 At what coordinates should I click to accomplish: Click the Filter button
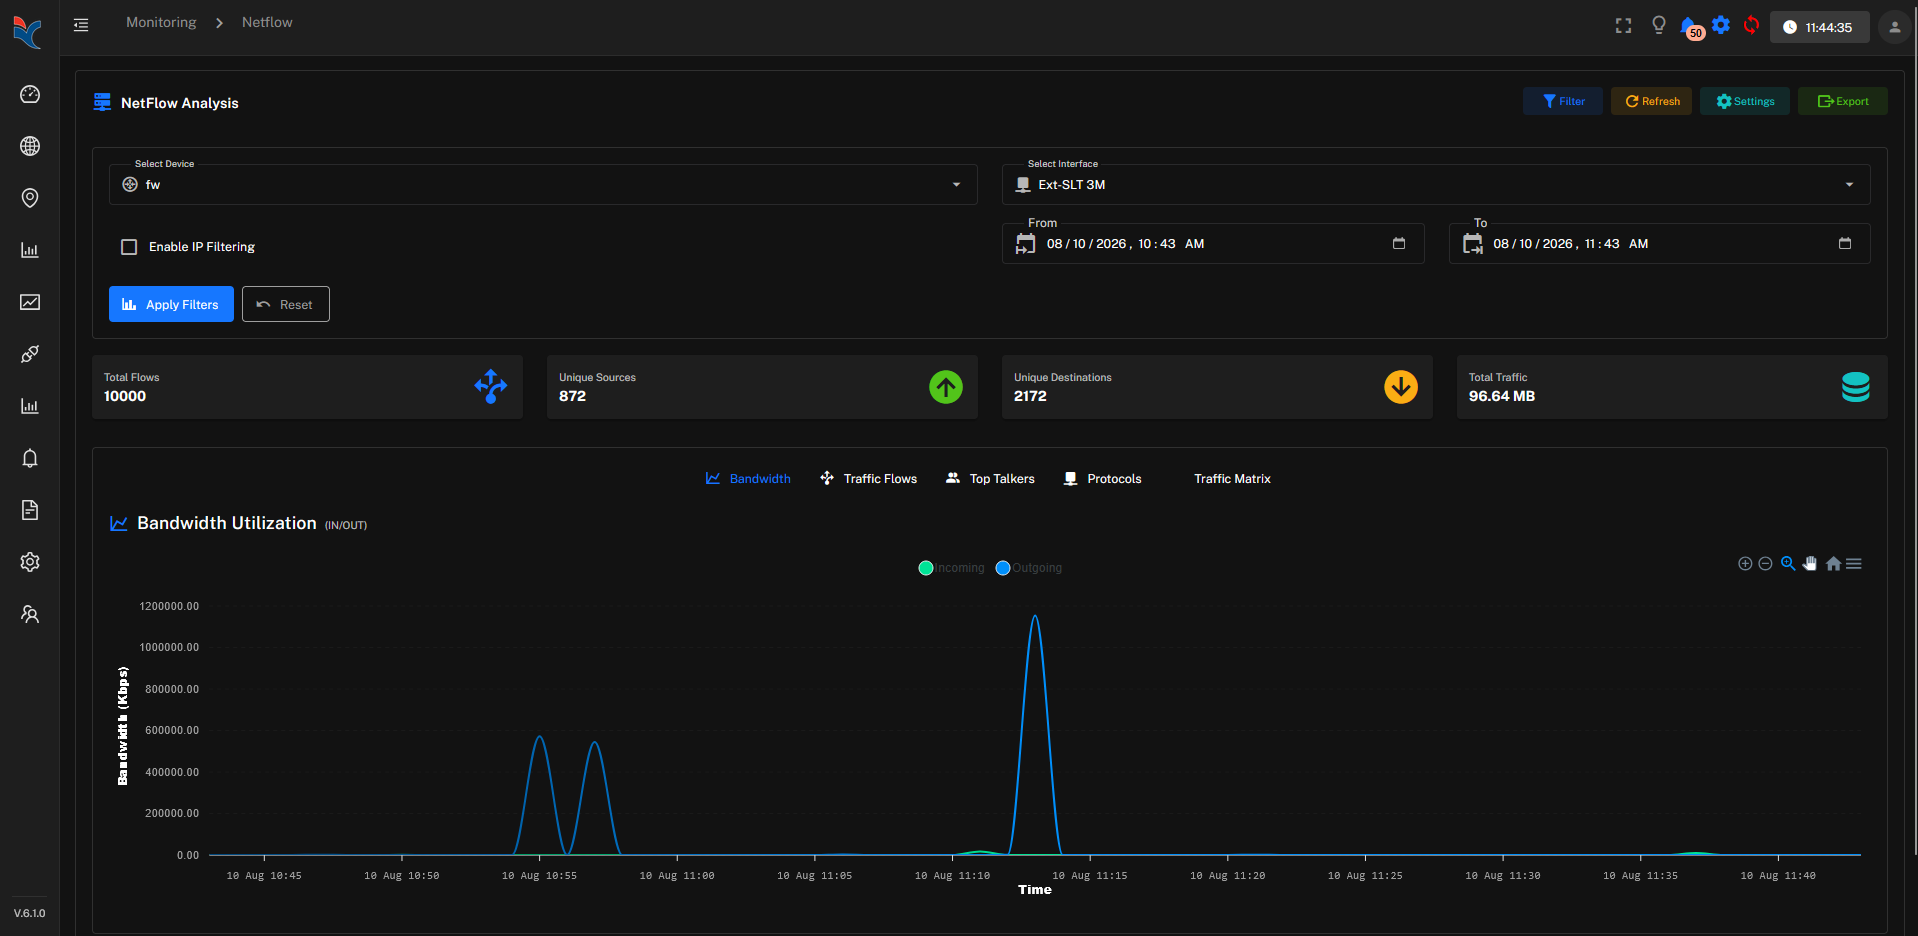coord(1563,101)
